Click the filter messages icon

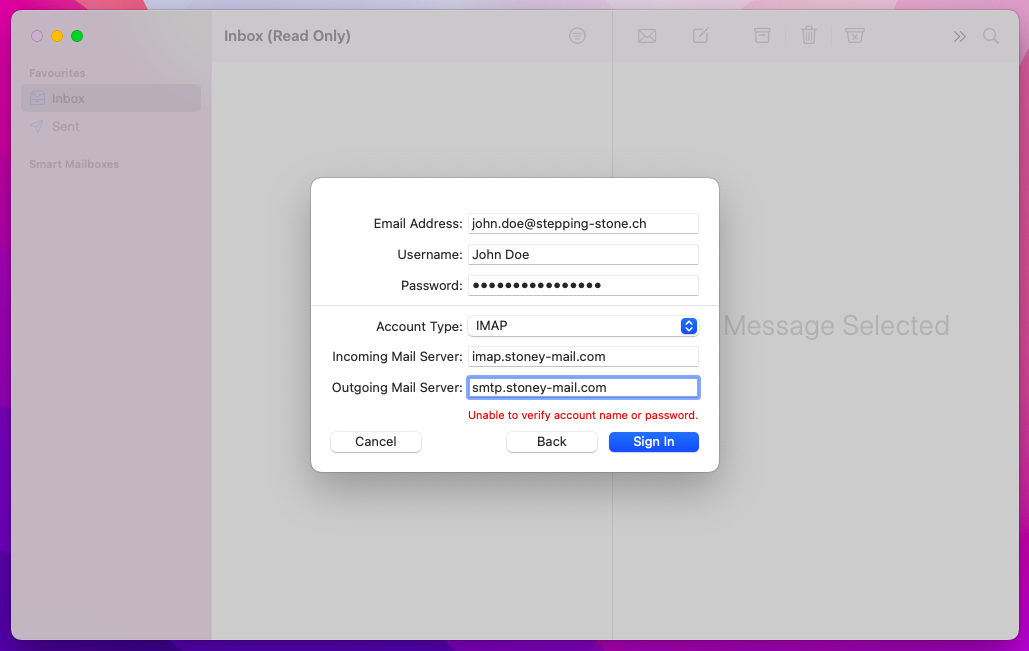(577, 36)
